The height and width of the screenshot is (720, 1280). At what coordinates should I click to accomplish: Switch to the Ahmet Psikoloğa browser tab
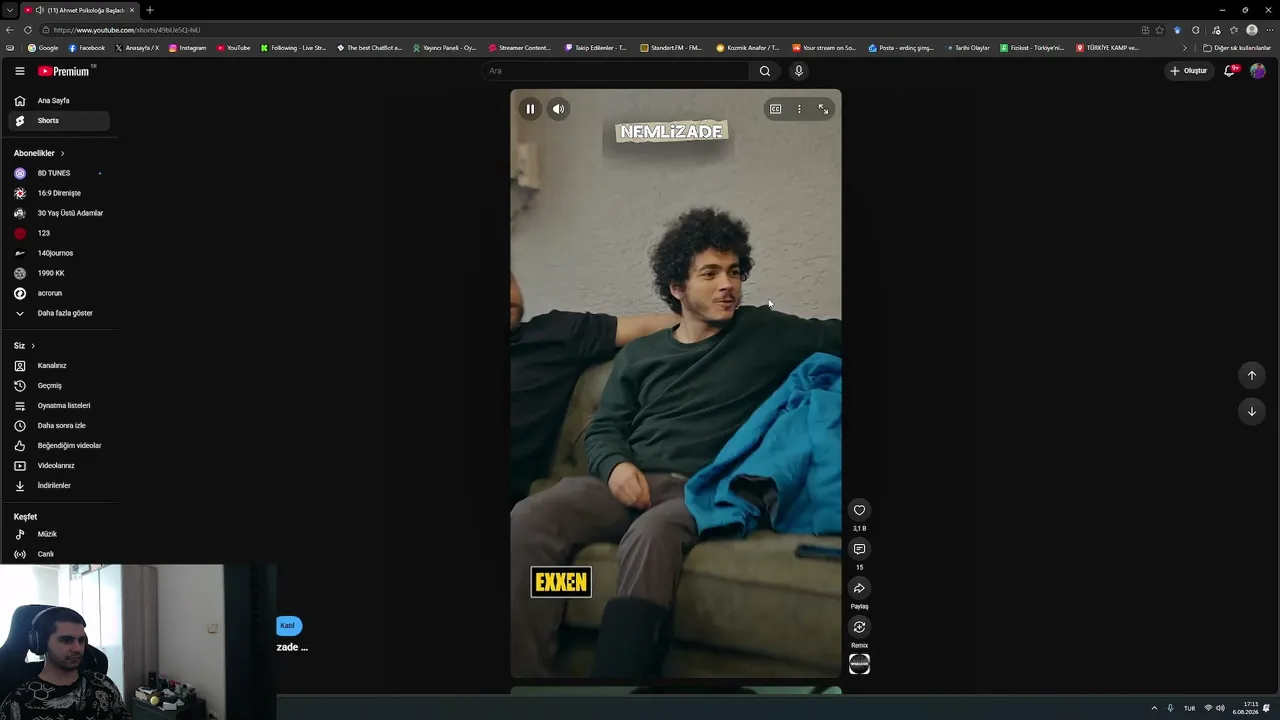coord(80,10)
